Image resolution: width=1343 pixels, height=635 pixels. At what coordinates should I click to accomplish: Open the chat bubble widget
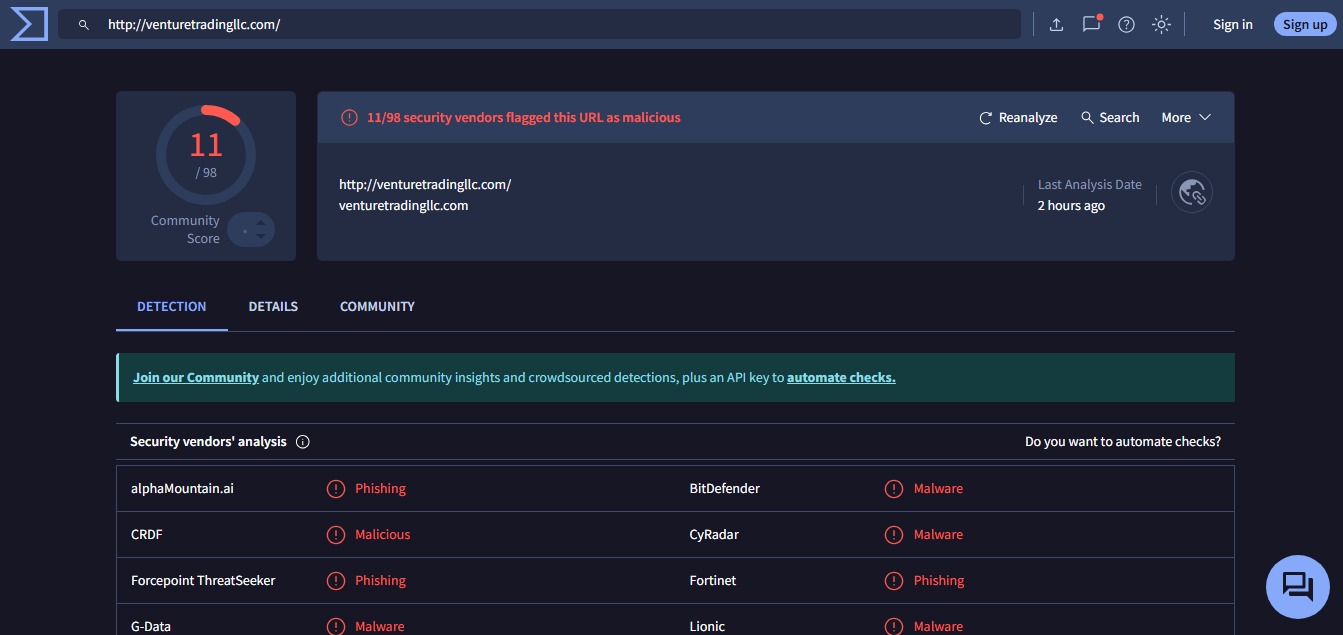[1297, 586]
